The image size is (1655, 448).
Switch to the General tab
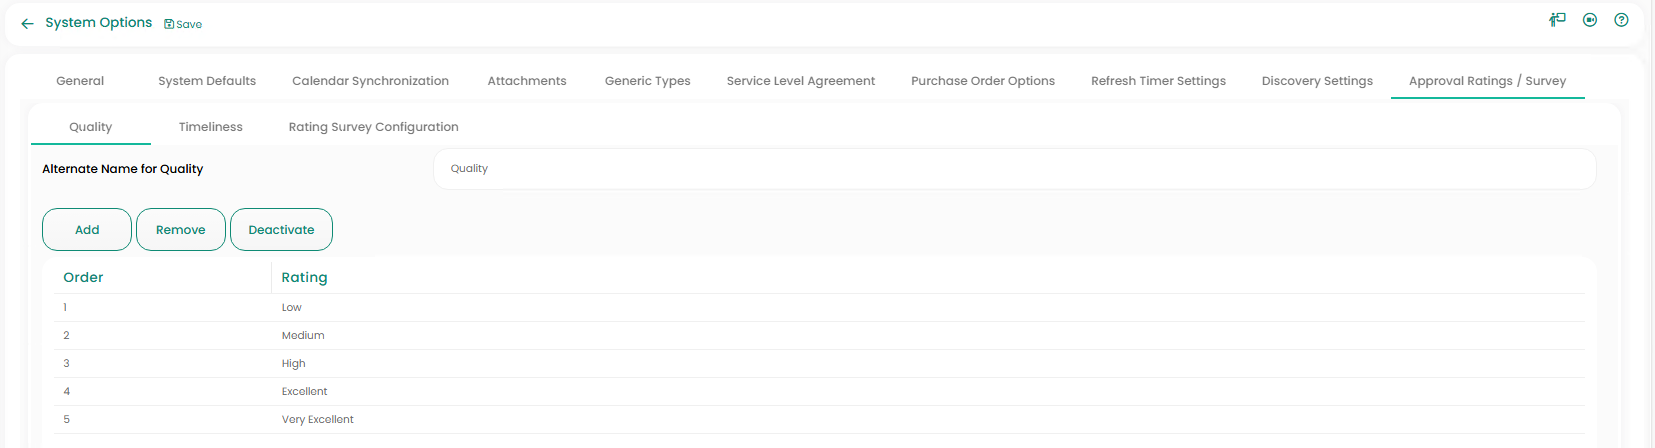pyautogui.click(x=80, y=81)
